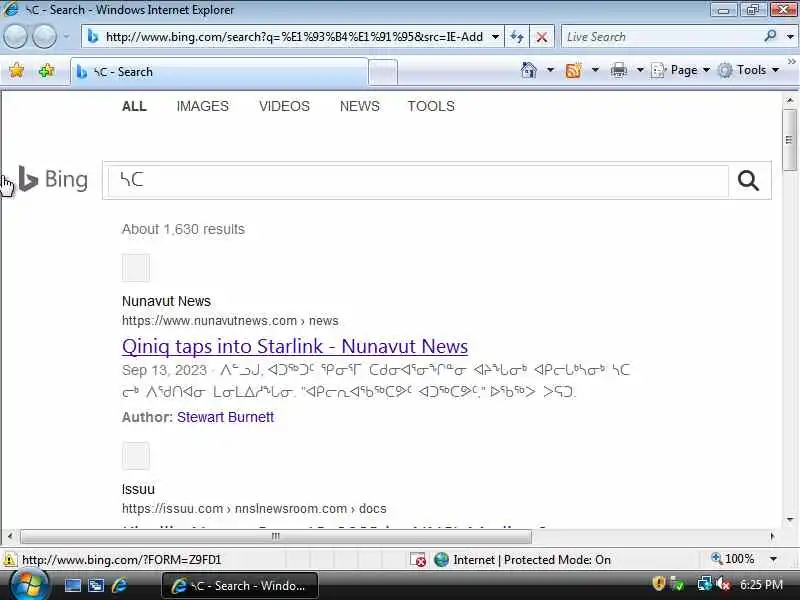
Task: Click the Home page icon
Action: 529,70
